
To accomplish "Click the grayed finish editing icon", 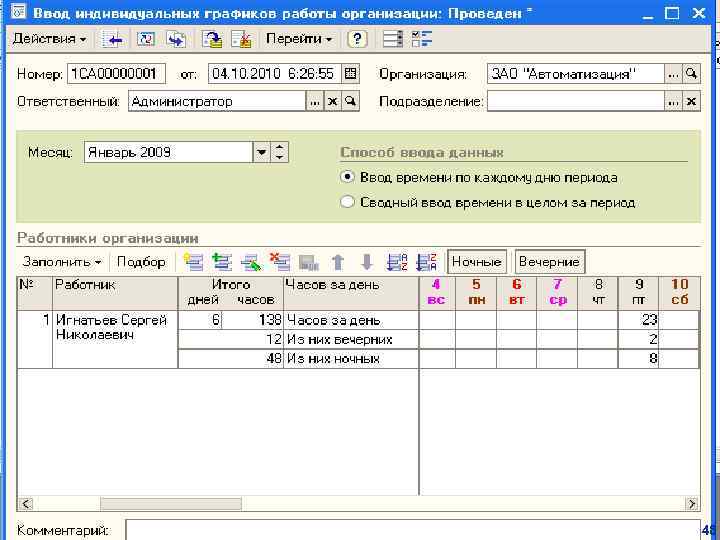I will [309, 262].
